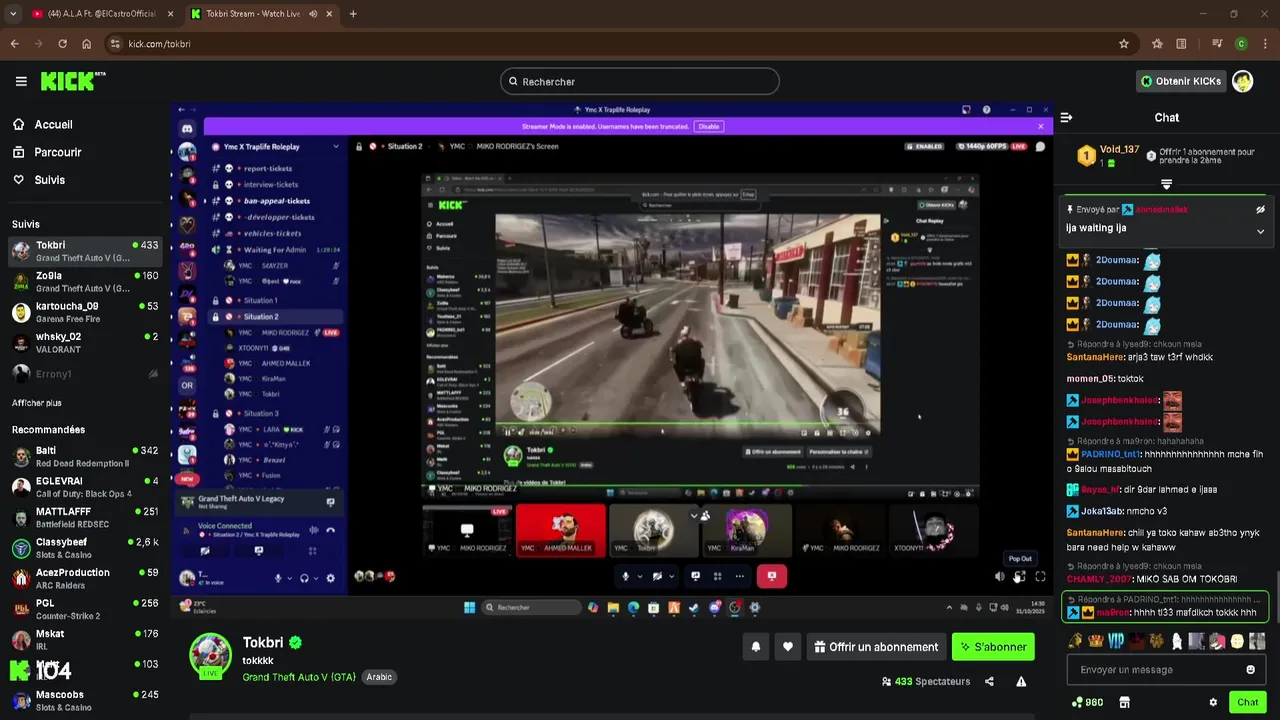Viewport: 1280px width, 720px height.
Task: View the 960 KICKs balance
Action: (1087, 702)
